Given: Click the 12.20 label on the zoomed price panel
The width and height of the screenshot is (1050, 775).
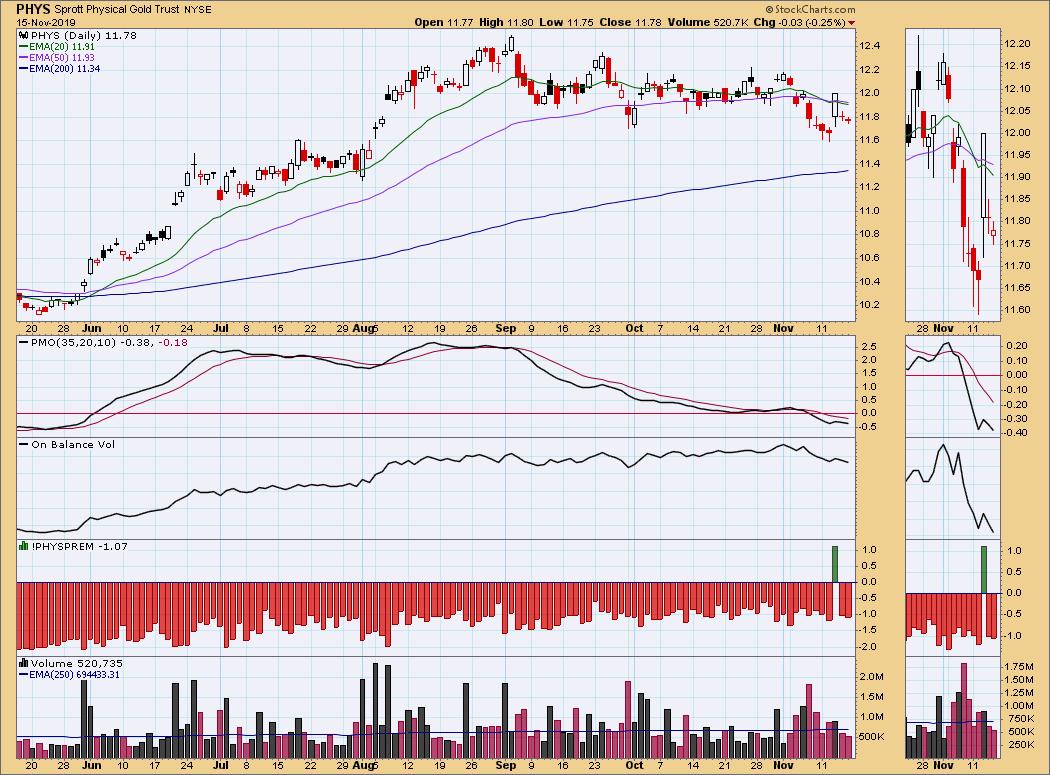Looking at the screenshot, I should 1017,44.
